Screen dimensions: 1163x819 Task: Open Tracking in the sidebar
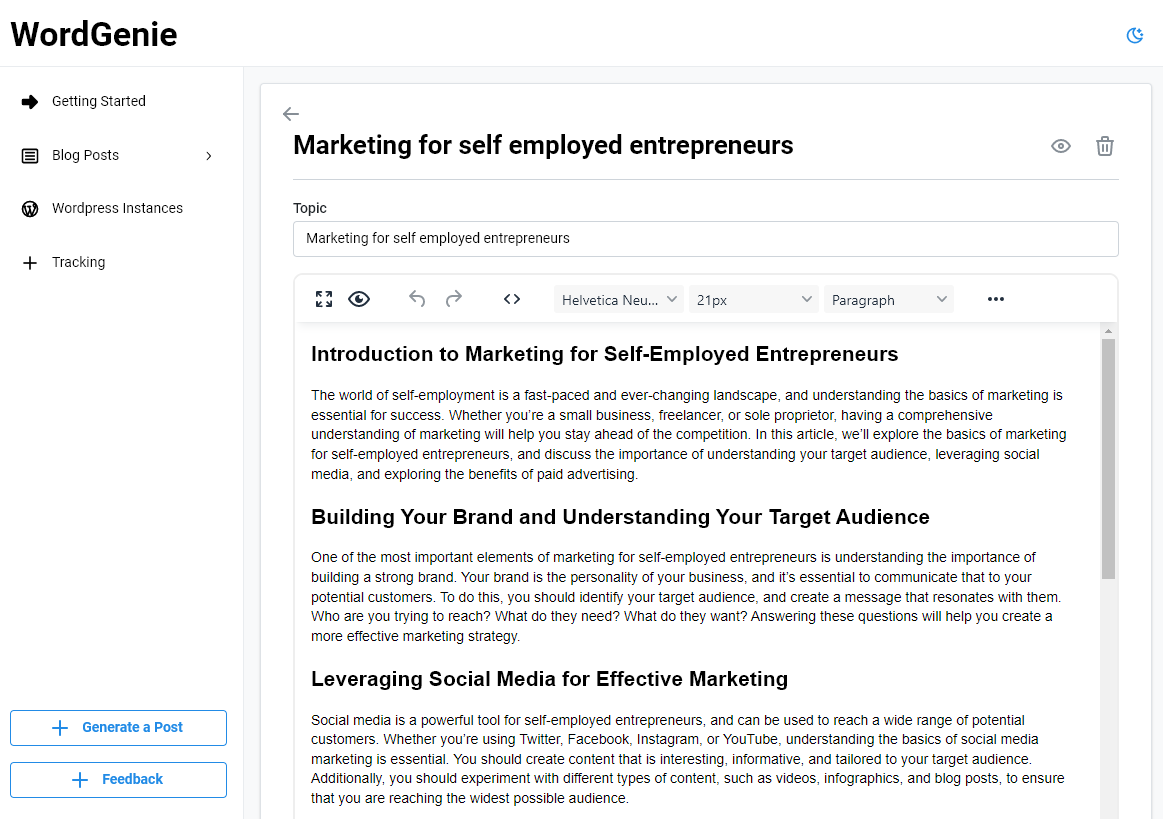point(78,262)
